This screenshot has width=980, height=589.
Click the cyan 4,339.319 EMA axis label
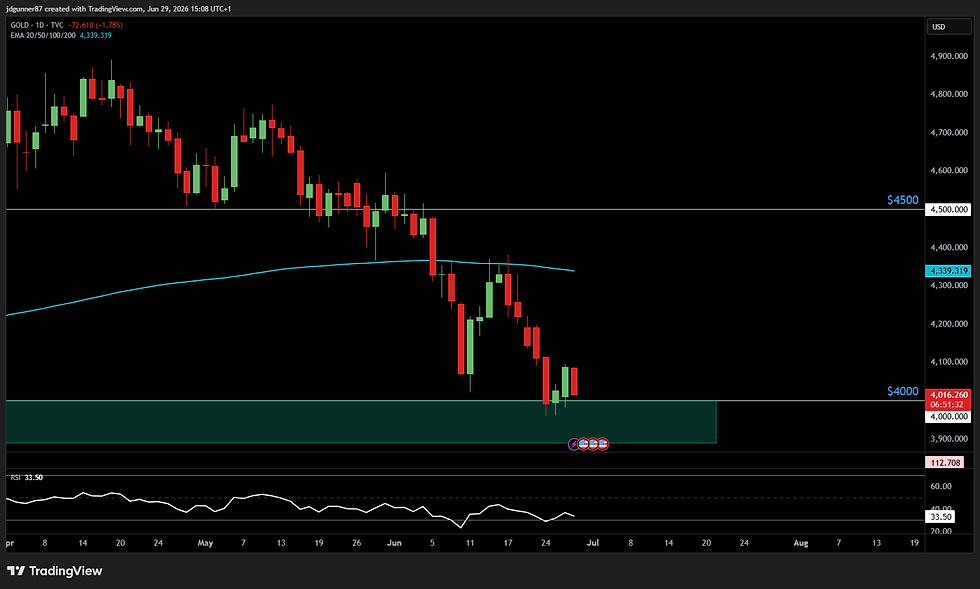[948, 271]
